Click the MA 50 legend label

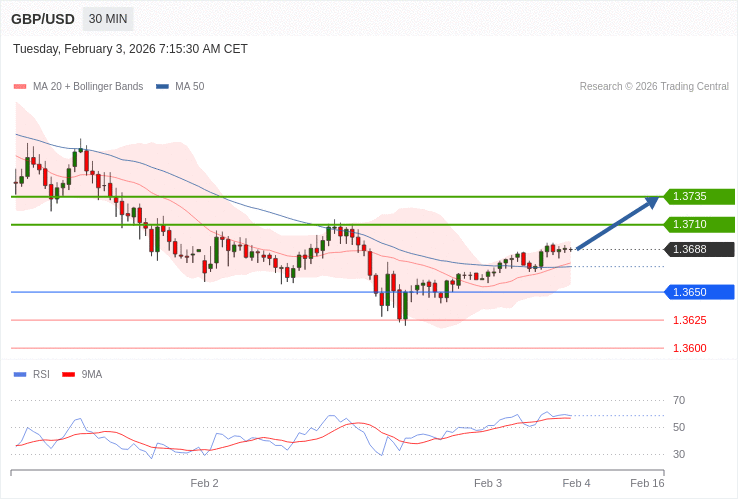[x=190, y=87]
